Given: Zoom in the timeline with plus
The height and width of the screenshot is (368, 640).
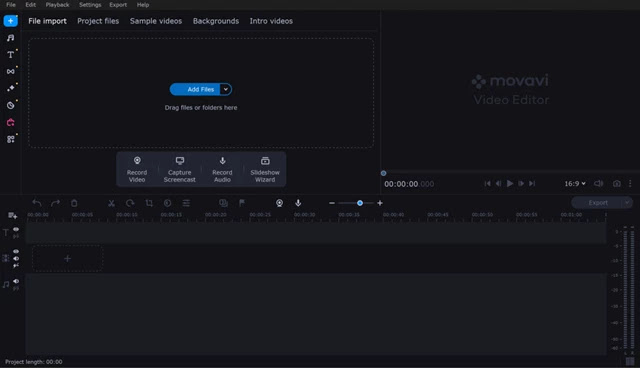Looking at the screenshot, I should (380, 203).
